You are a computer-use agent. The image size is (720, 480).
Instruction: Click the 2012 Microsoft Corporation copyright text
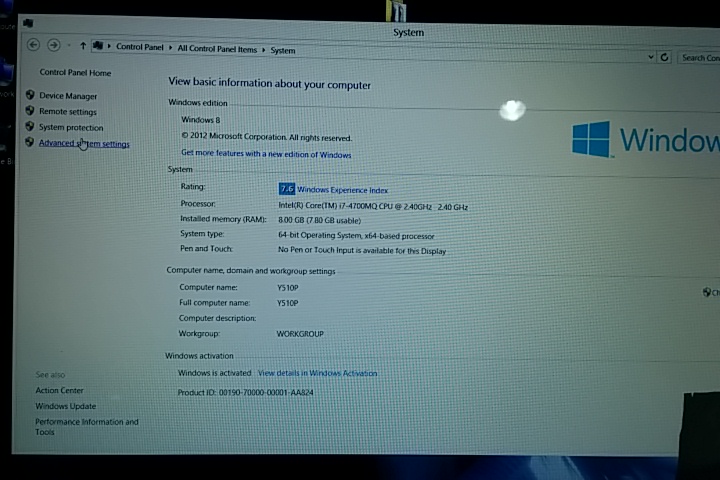pyautogui.click(x=266, y=137)
